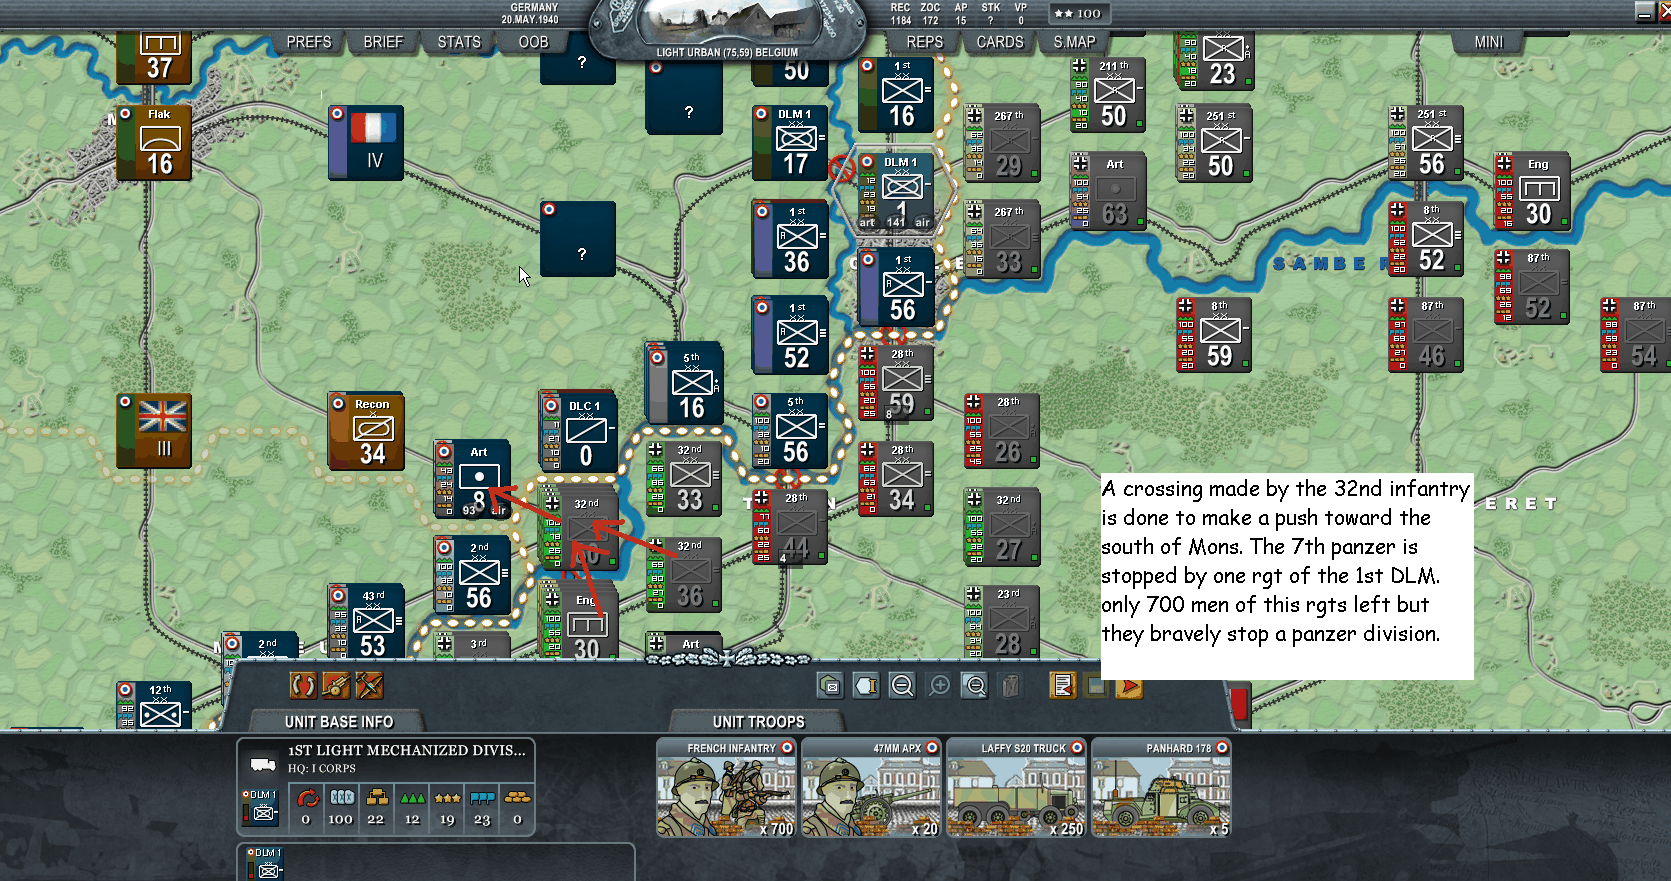Select the Recon 34 unit counter

coord(366,431)
